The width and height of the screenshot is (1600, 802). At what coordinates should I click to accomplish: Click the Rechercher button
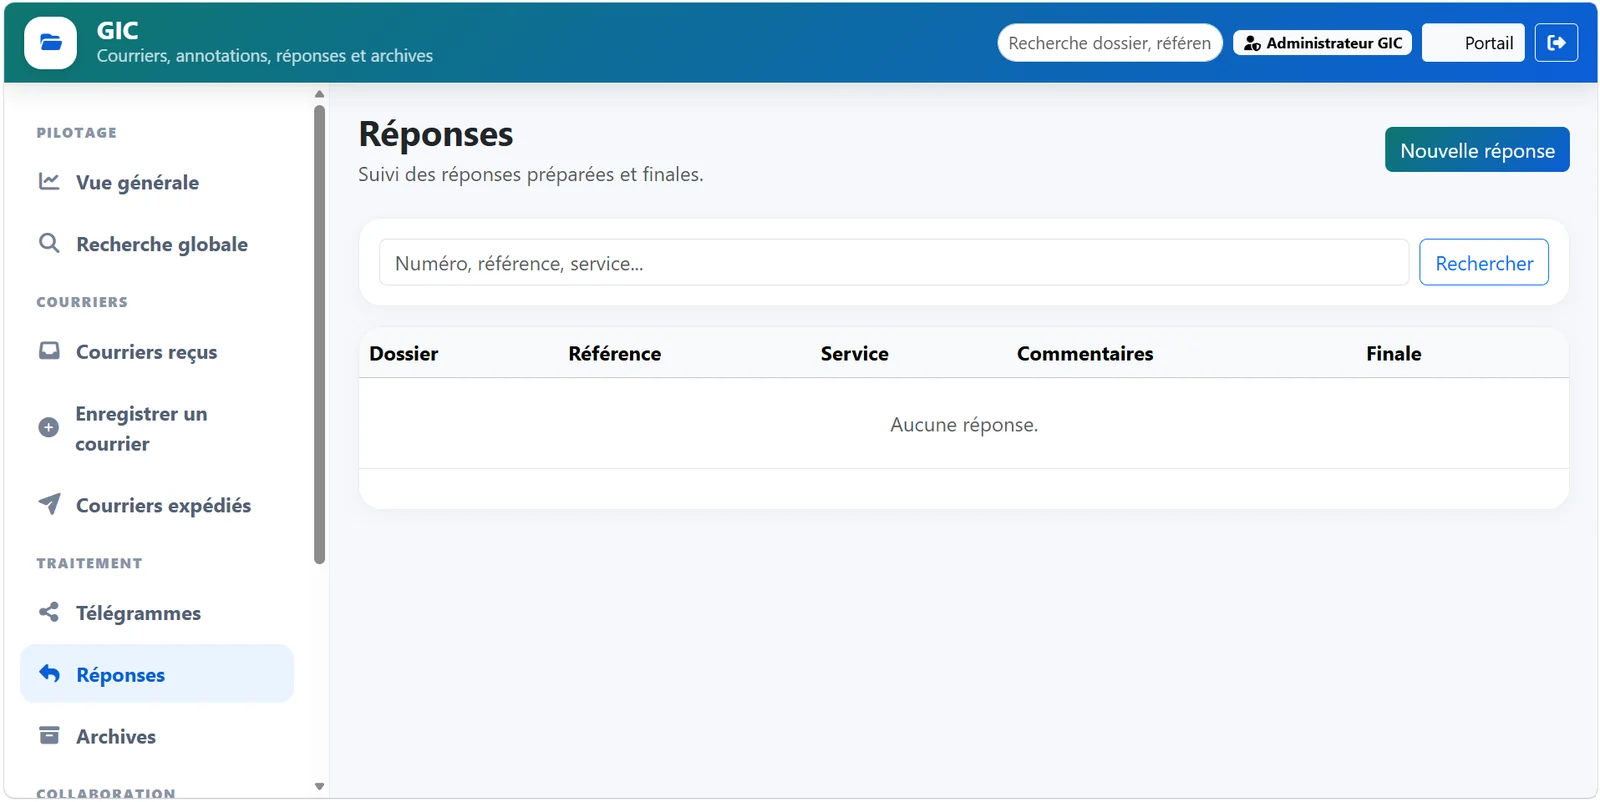click(1484, 262)
